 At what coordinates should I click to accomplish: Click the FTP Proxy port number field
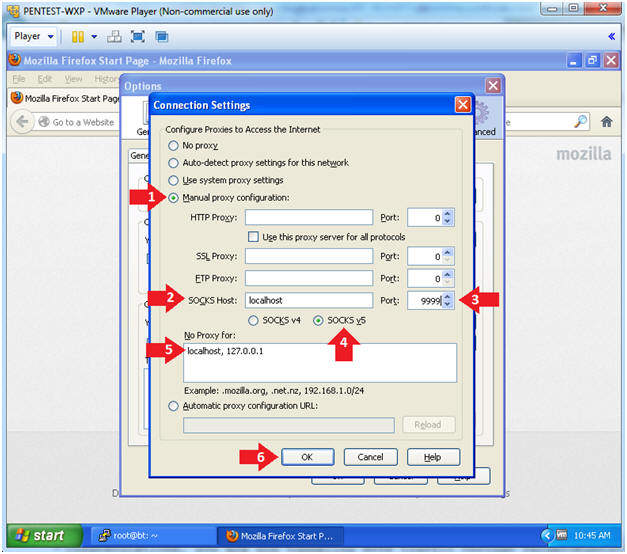pos(425,278)
